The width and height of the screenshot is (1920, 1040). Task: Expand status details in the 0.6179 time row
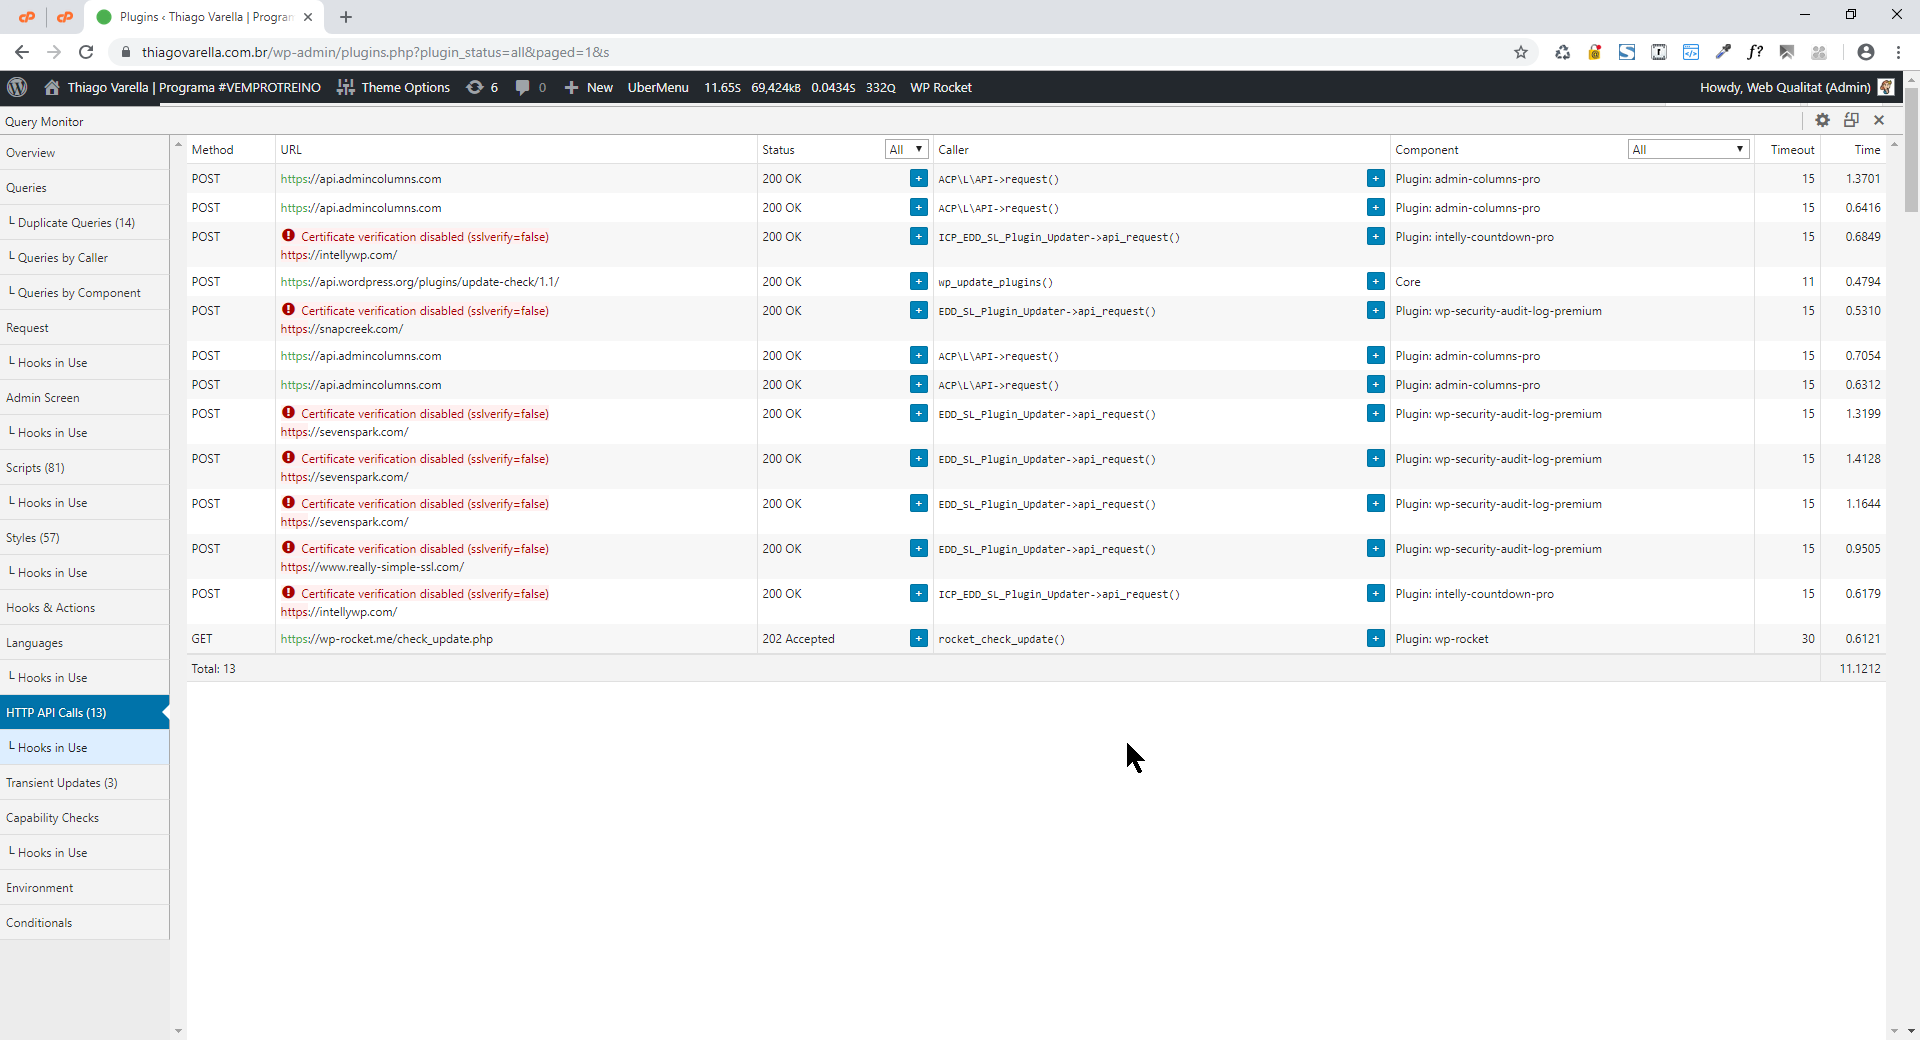point(919,593)
